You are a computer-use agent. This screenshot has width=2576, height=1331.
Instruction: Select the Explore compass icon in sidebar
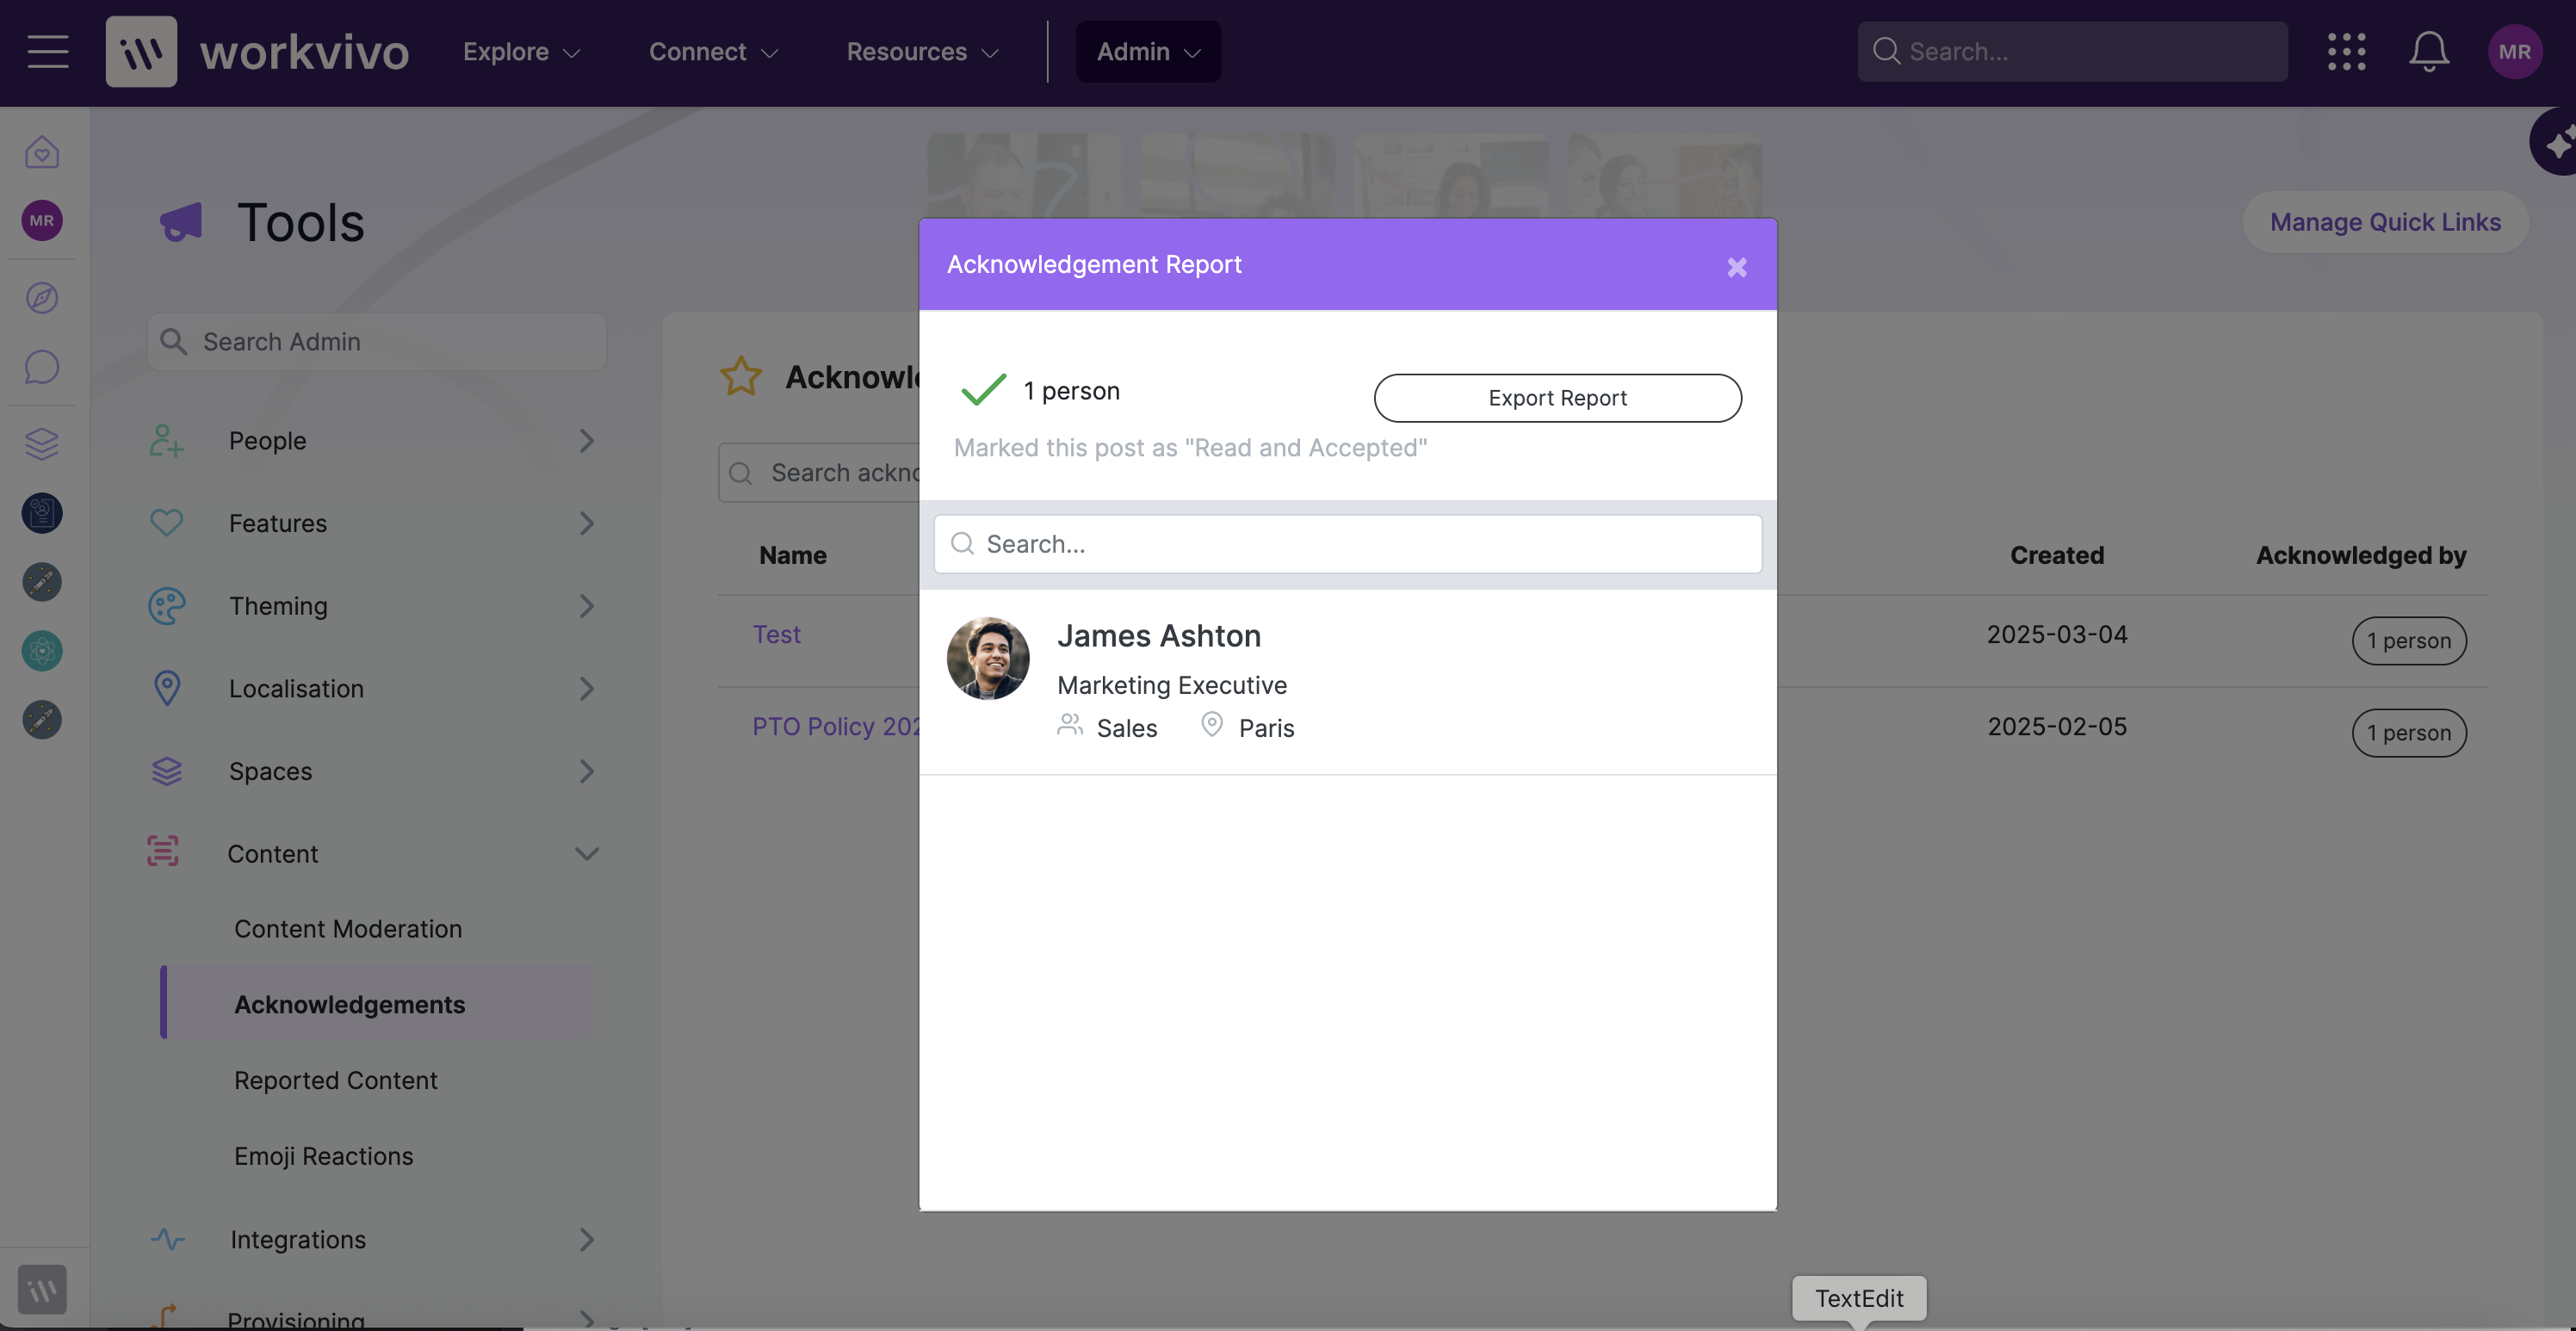(x=41, y=297)
